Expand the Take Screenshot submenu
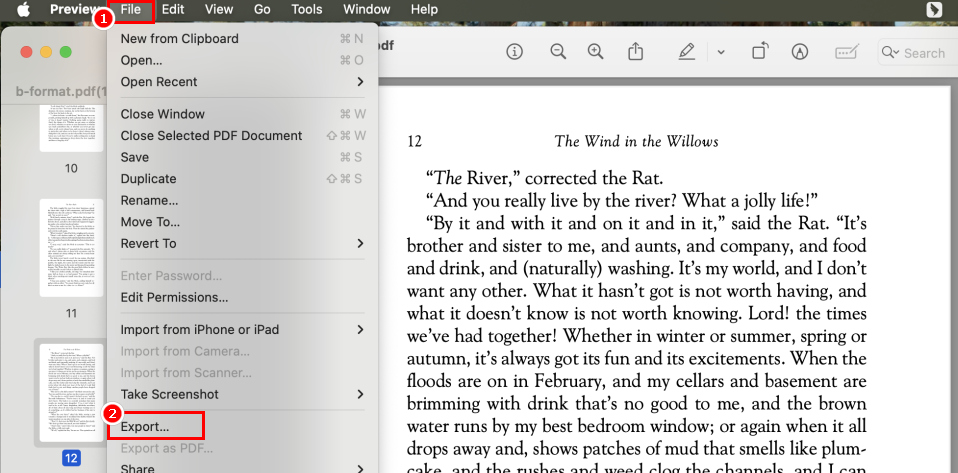The height and width of the screenshot is (473, 958). (243, 394)
